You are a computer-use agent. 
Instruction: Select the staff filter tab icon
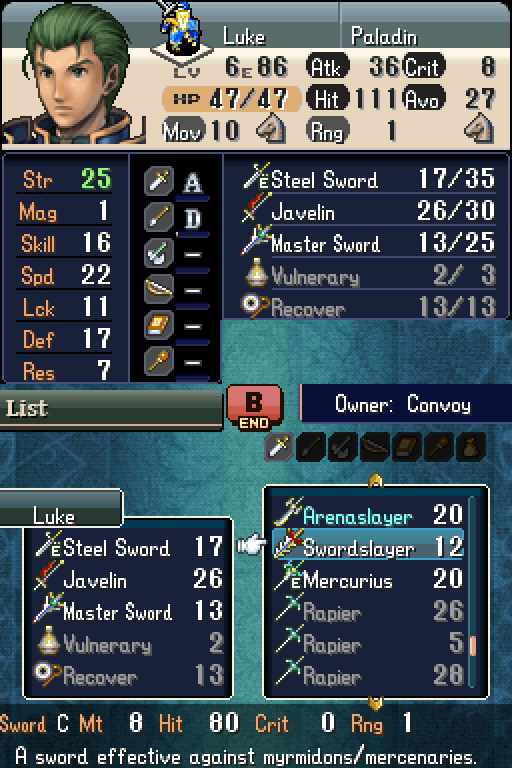[x=439, y=446]
